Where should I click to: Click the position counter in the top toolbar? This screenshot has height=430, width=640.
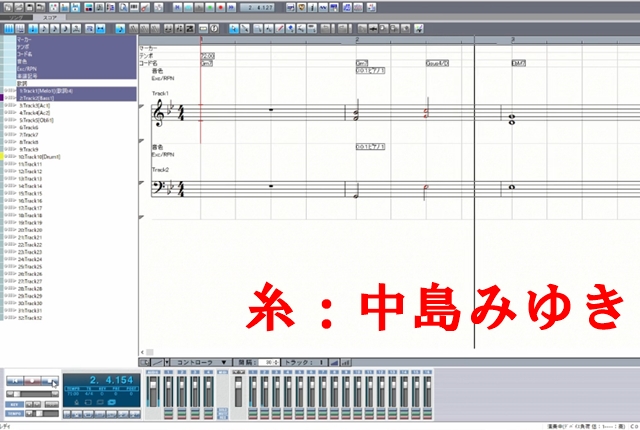pyautogui.click(x=260, y=7)
